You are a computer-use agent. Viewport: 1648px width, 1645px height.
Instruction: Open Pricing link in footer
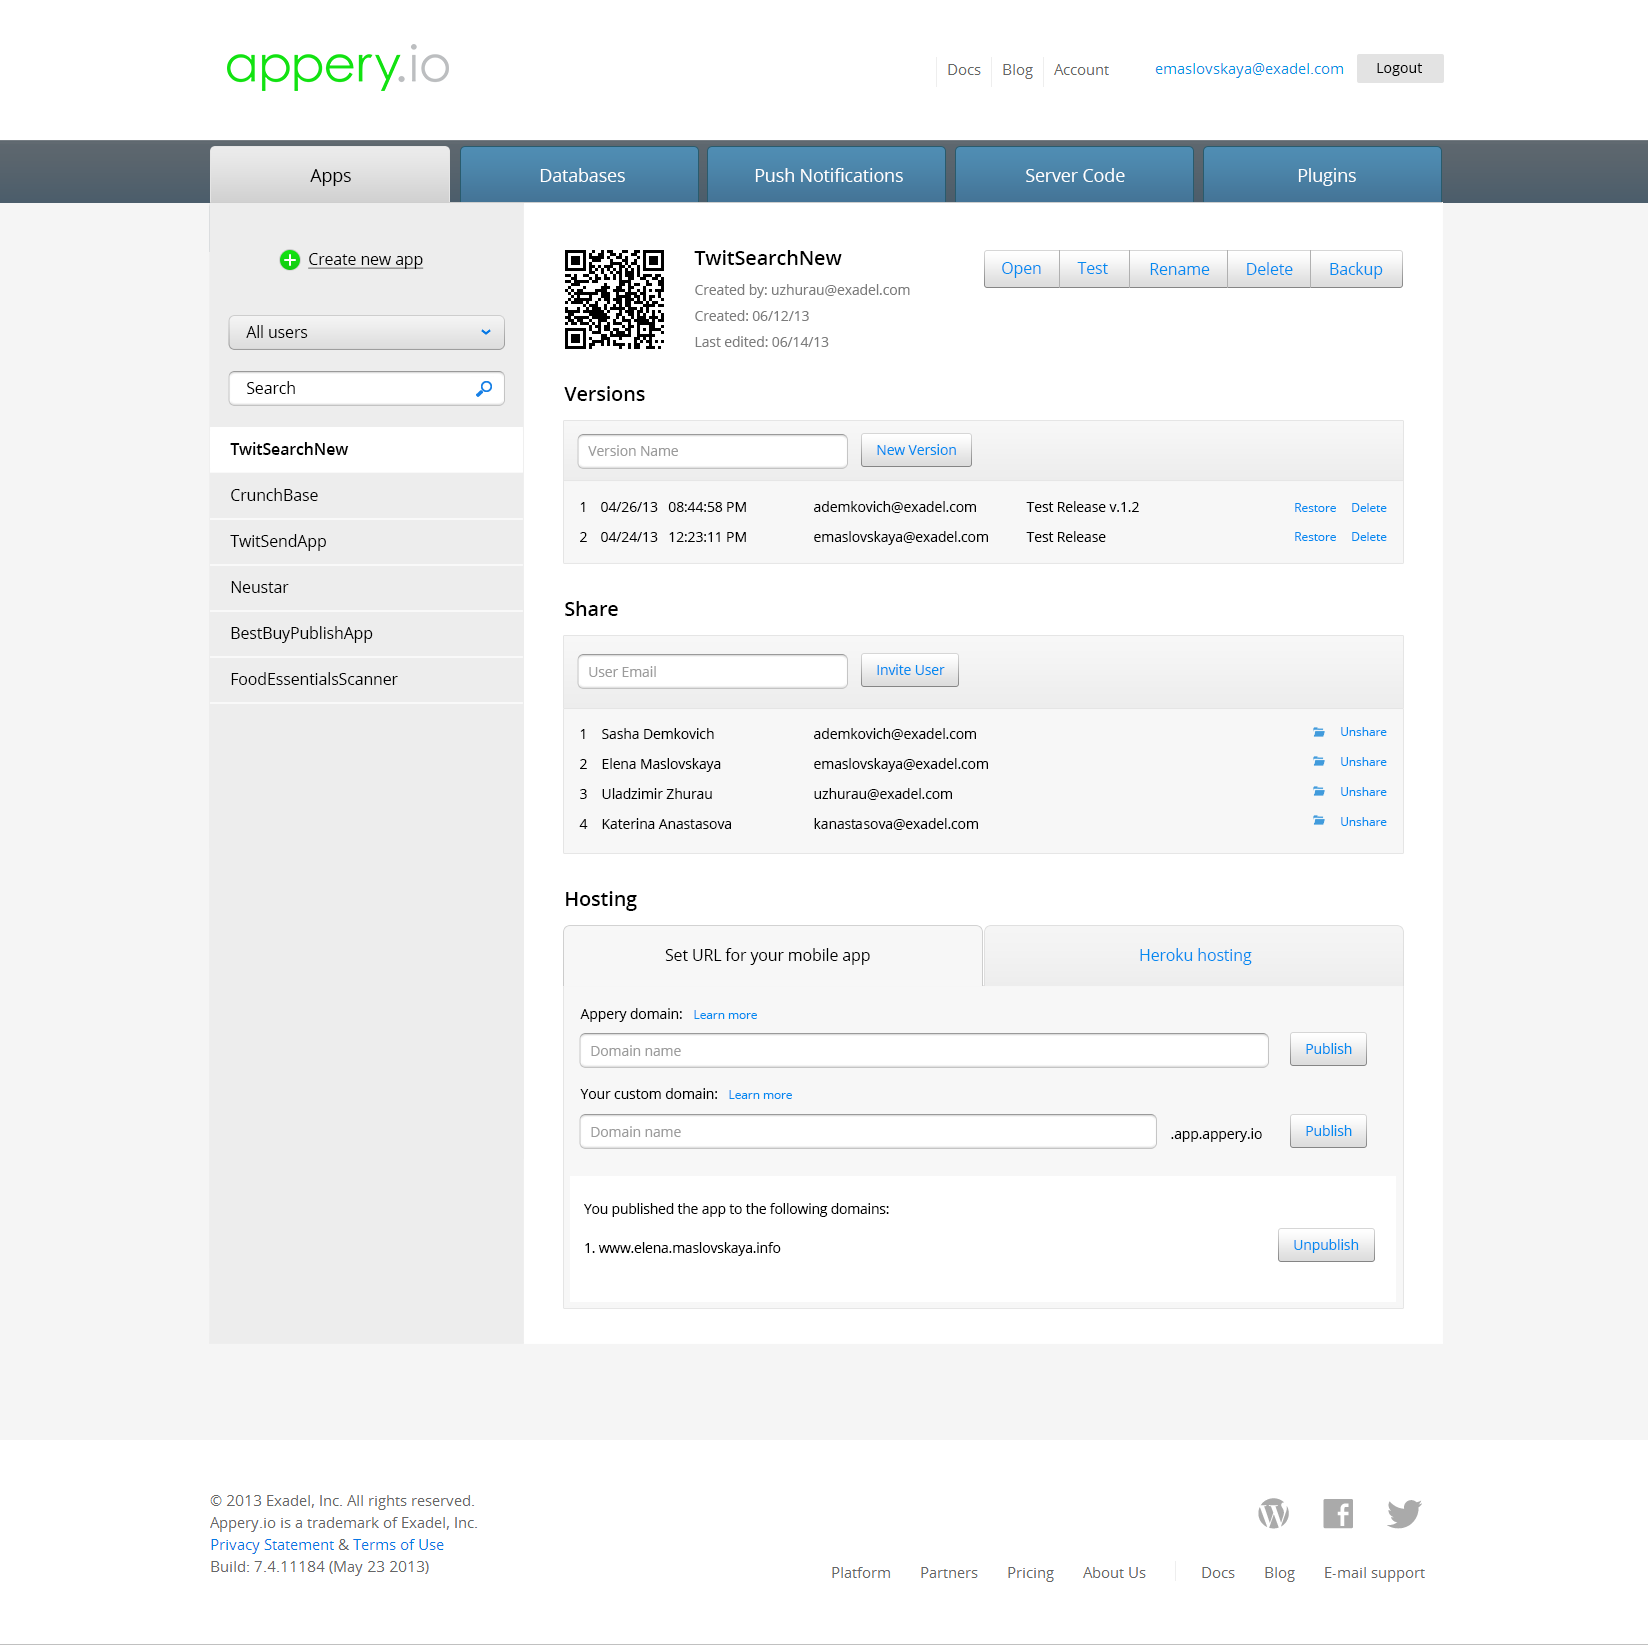[x=1030, y=1573]
